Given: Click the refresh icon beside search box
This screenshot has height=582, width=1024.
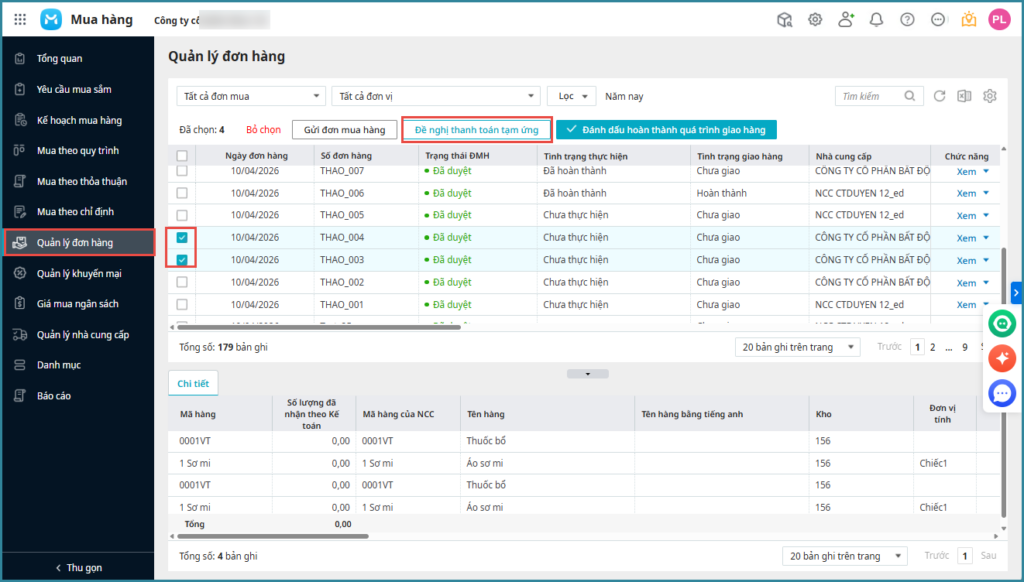Looking at the screenshot, I should pos(939,96).
